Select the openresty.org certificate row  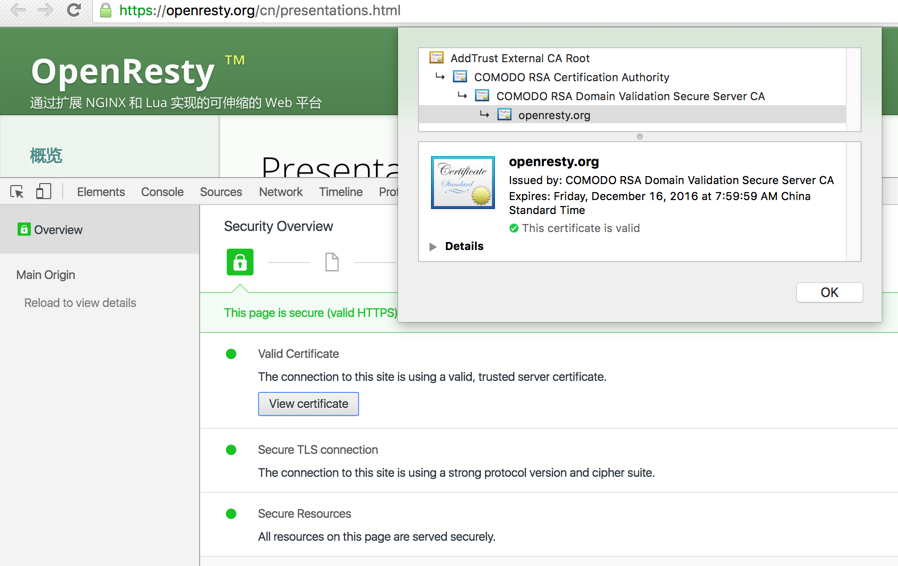point(632,115)
